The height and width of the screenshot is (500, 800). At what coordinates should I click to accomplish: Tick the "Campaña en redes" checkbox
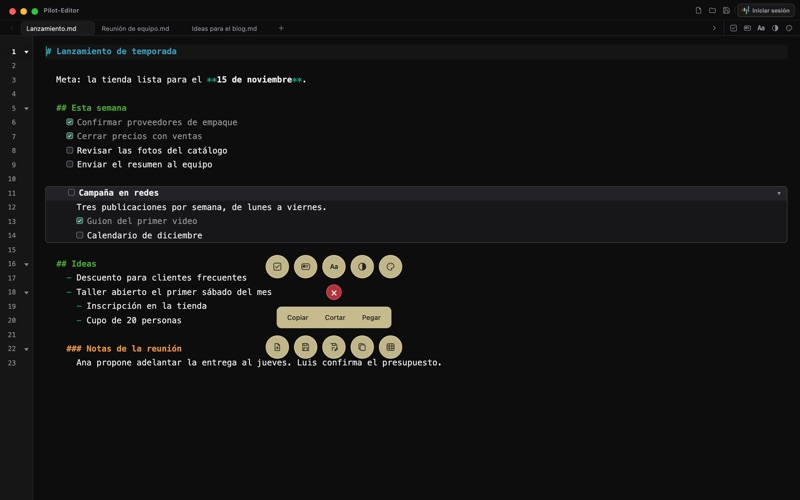[x=71, y=192]
